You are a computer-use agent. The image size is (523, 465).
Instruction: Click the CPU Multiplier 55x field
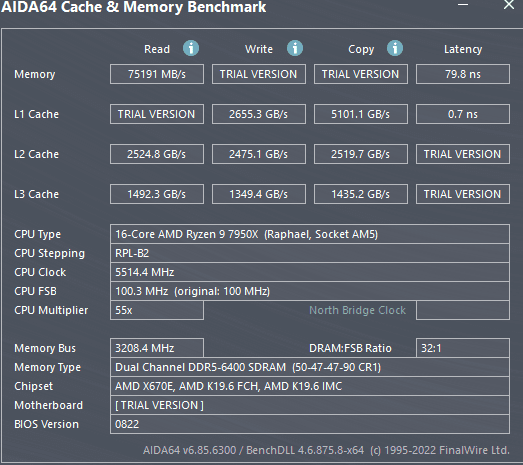(x=157, y=310)
